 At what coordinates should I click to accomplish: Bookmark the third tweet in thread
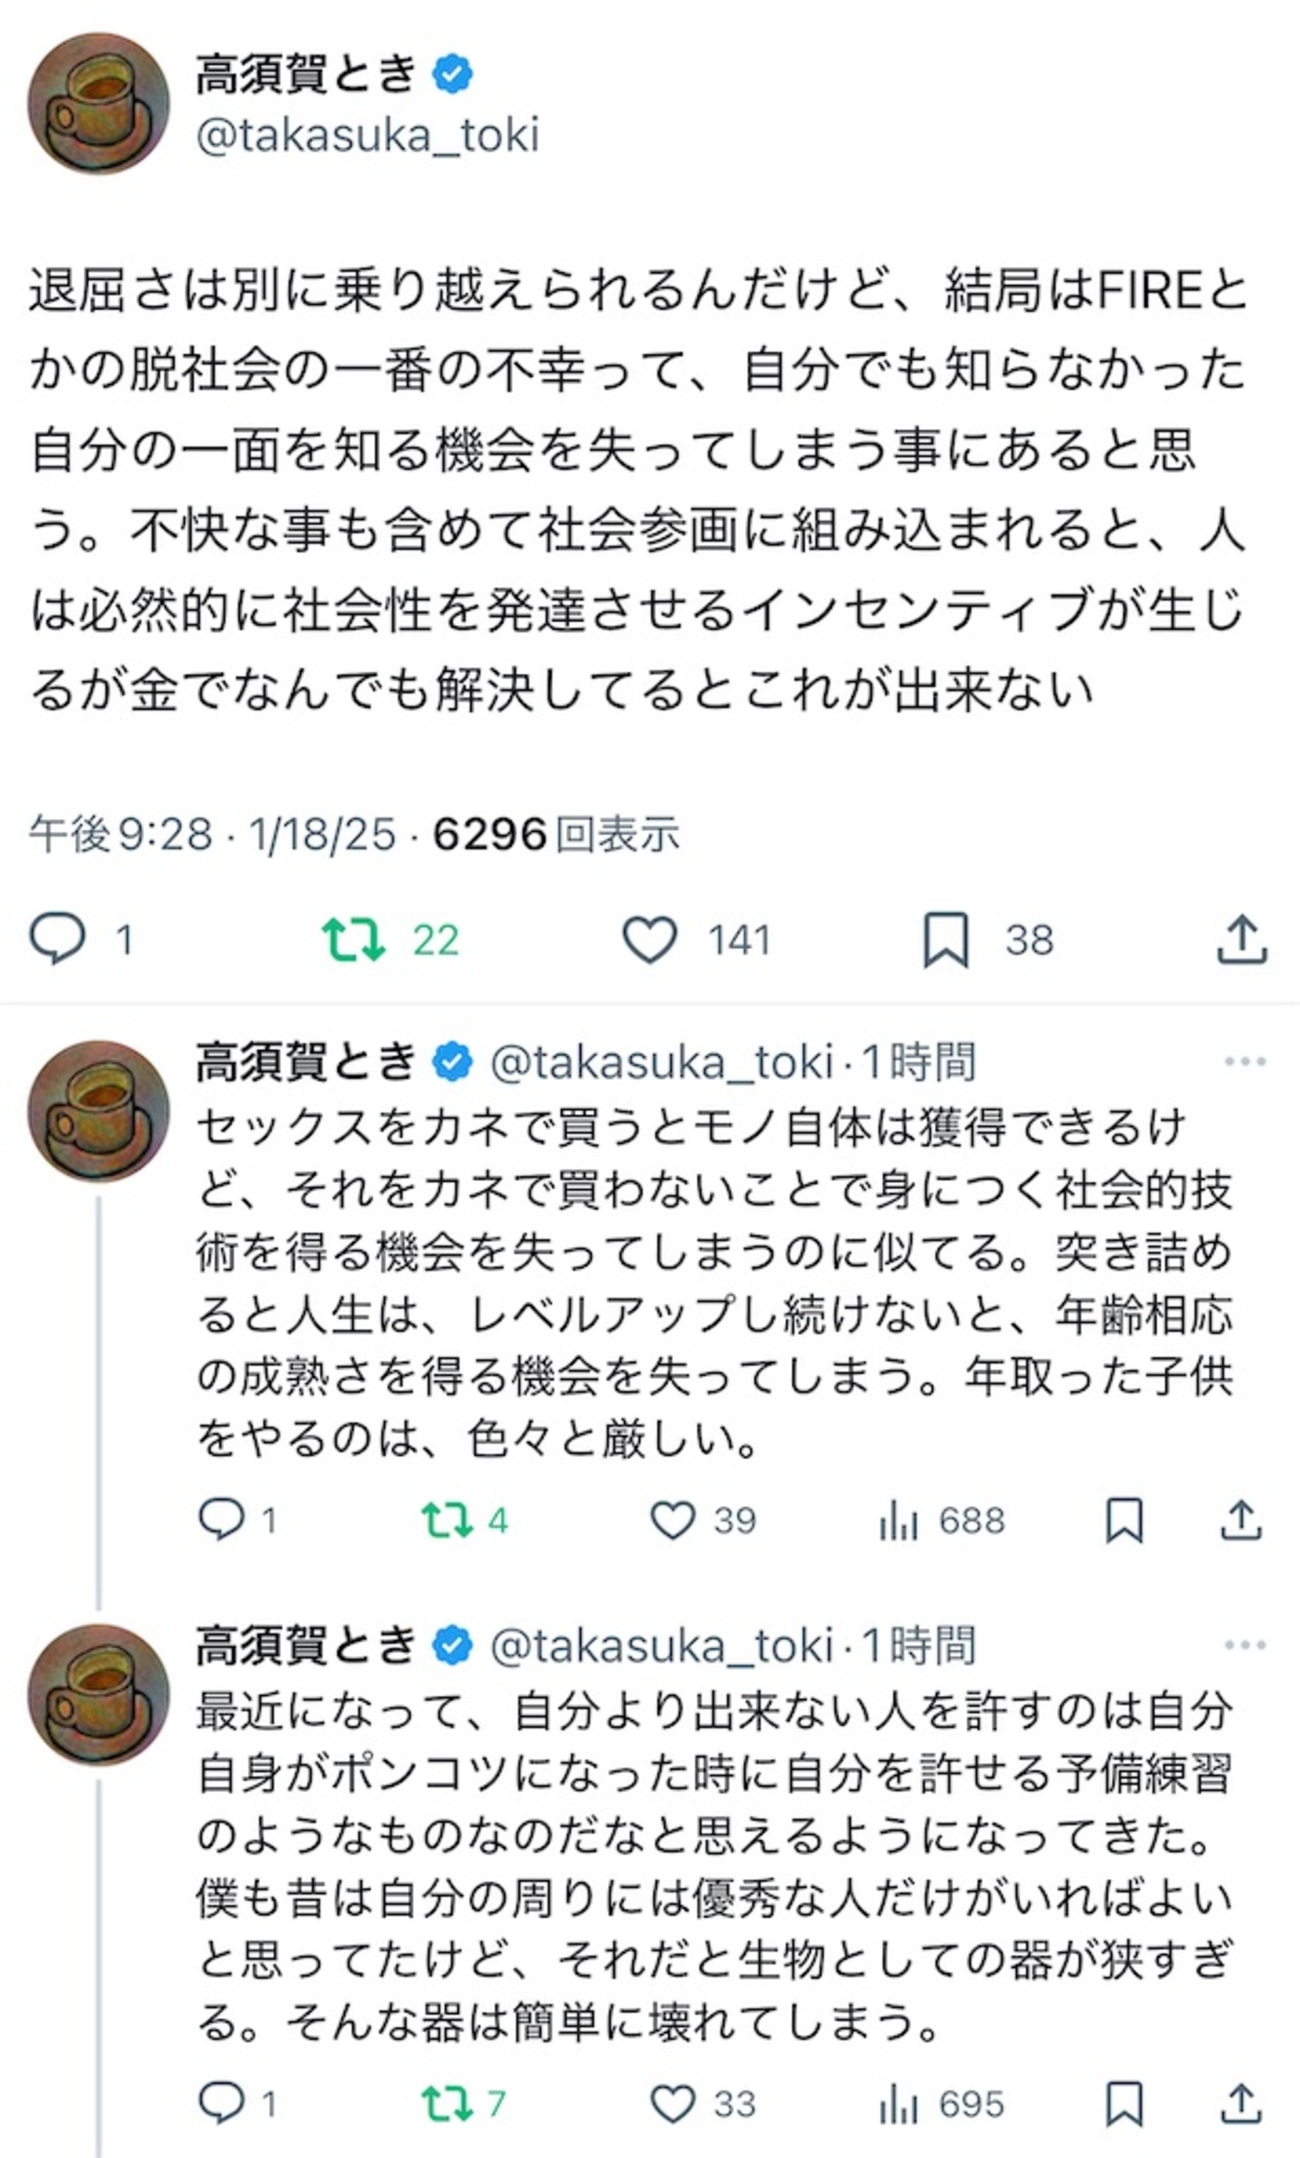[1124, 2104]
